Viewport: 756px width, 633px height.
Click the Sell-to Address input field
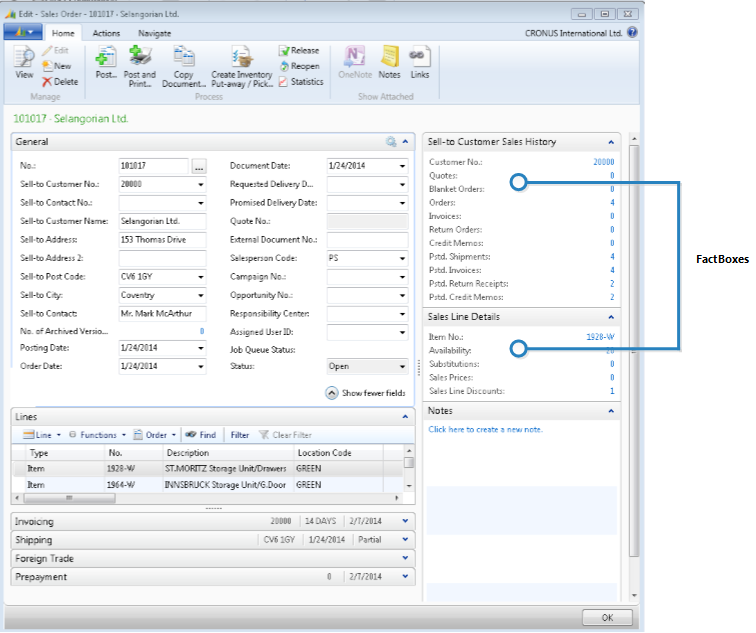161,239
